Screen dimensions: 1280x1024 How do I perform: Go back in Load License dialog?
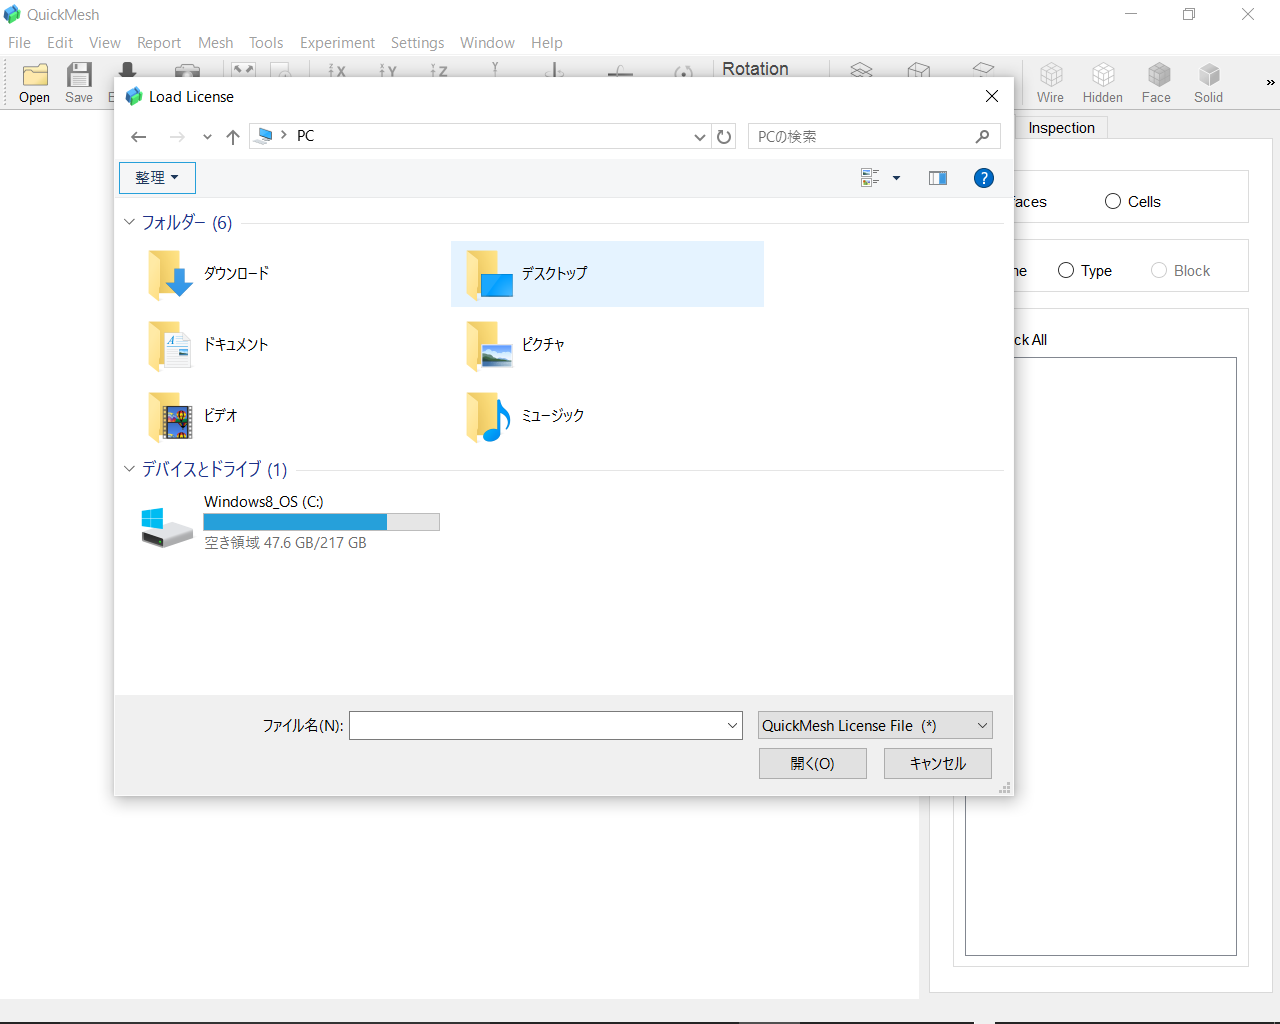[139, 137]
